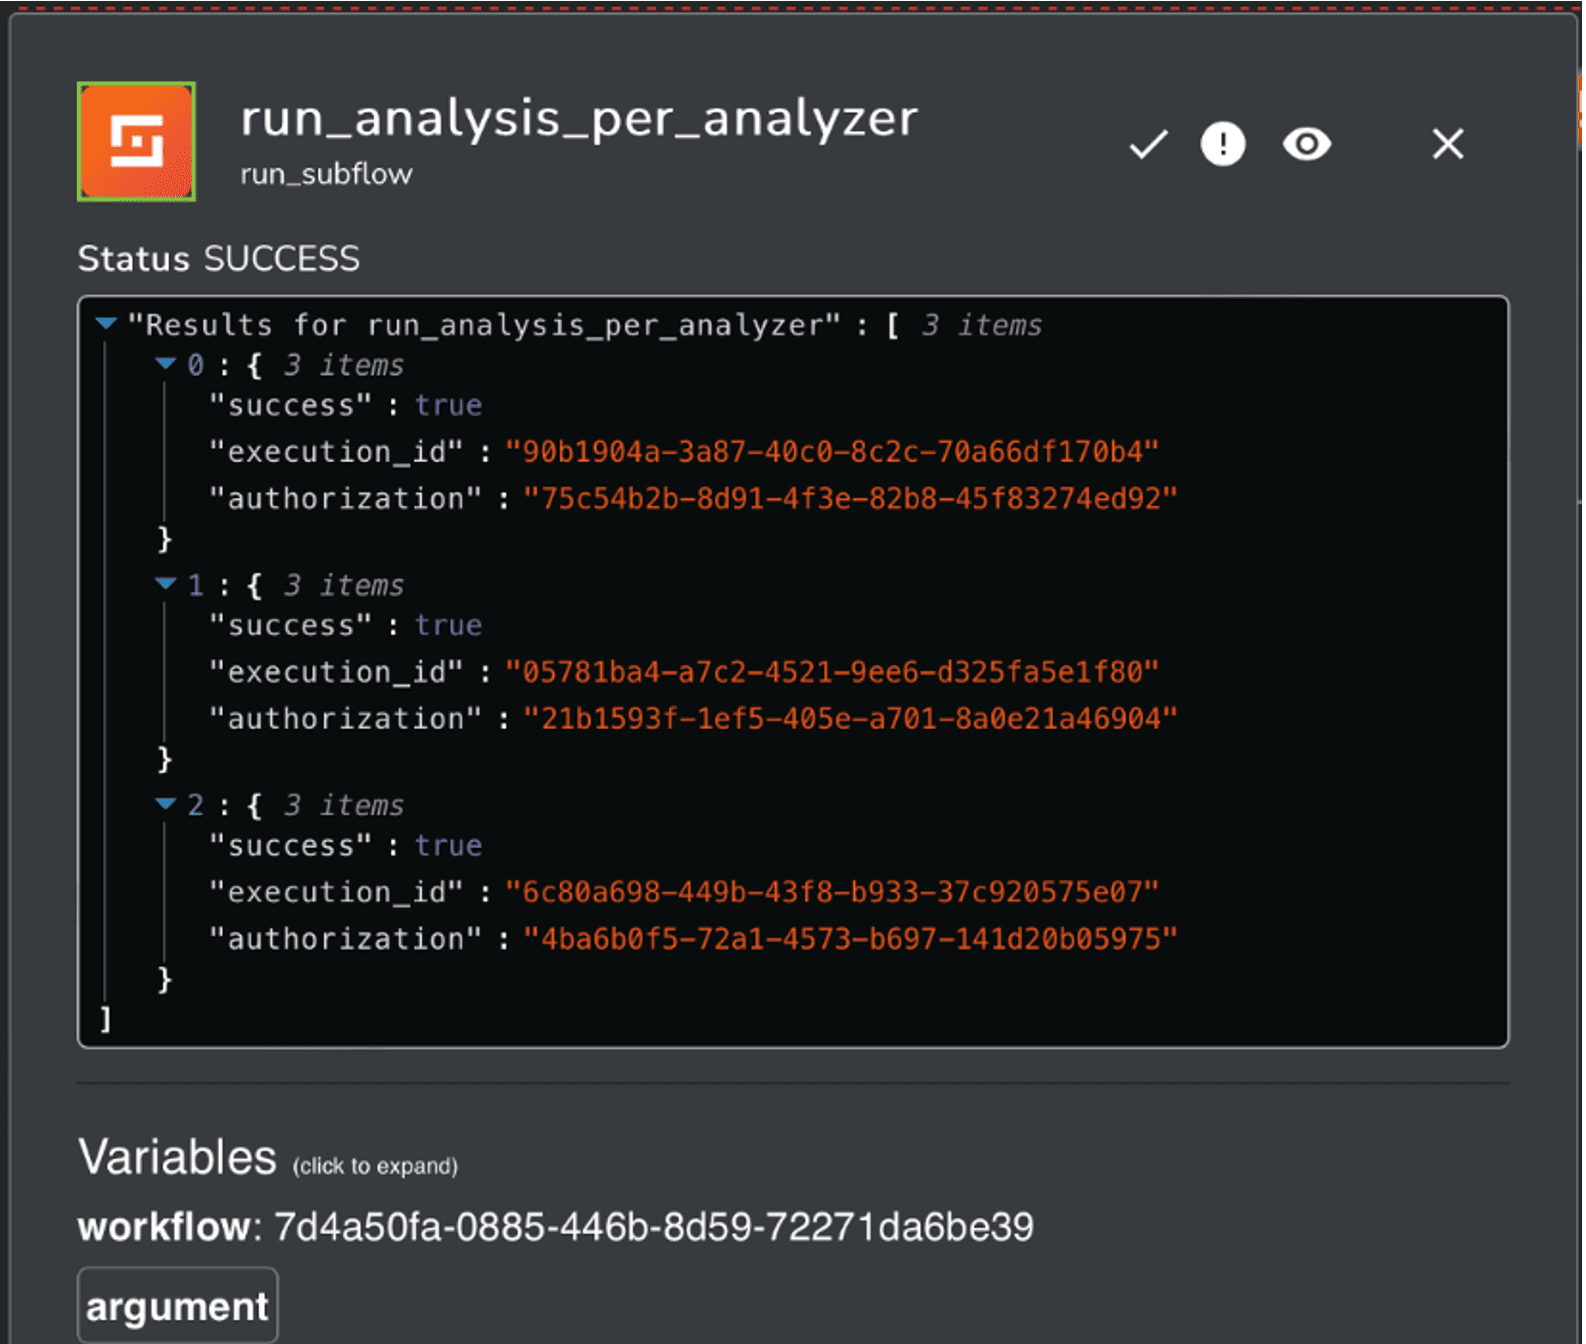Image resolution: width=1586 pixels, height=1344 pixels.
Task: Click the workflow ID value
Action: (653, 1227)
